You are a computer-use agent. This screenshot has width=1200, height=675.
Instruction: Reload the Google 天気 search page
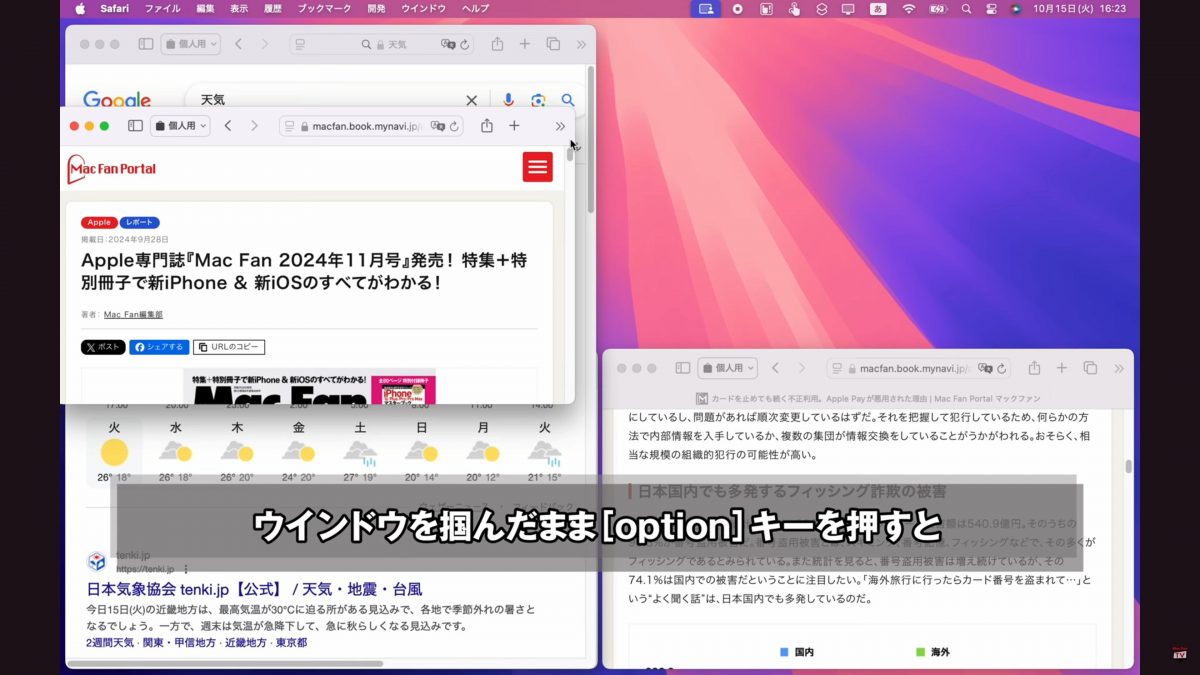(x=466, y=44)
